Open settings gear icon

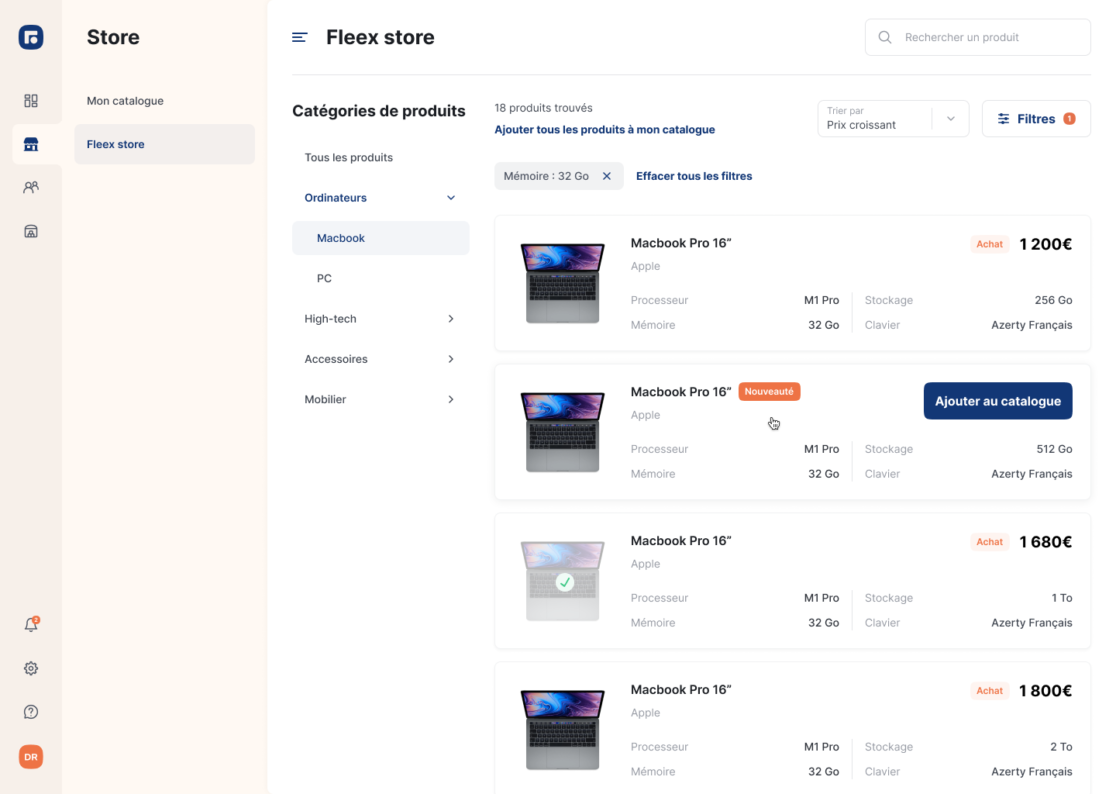click(31, 668)
